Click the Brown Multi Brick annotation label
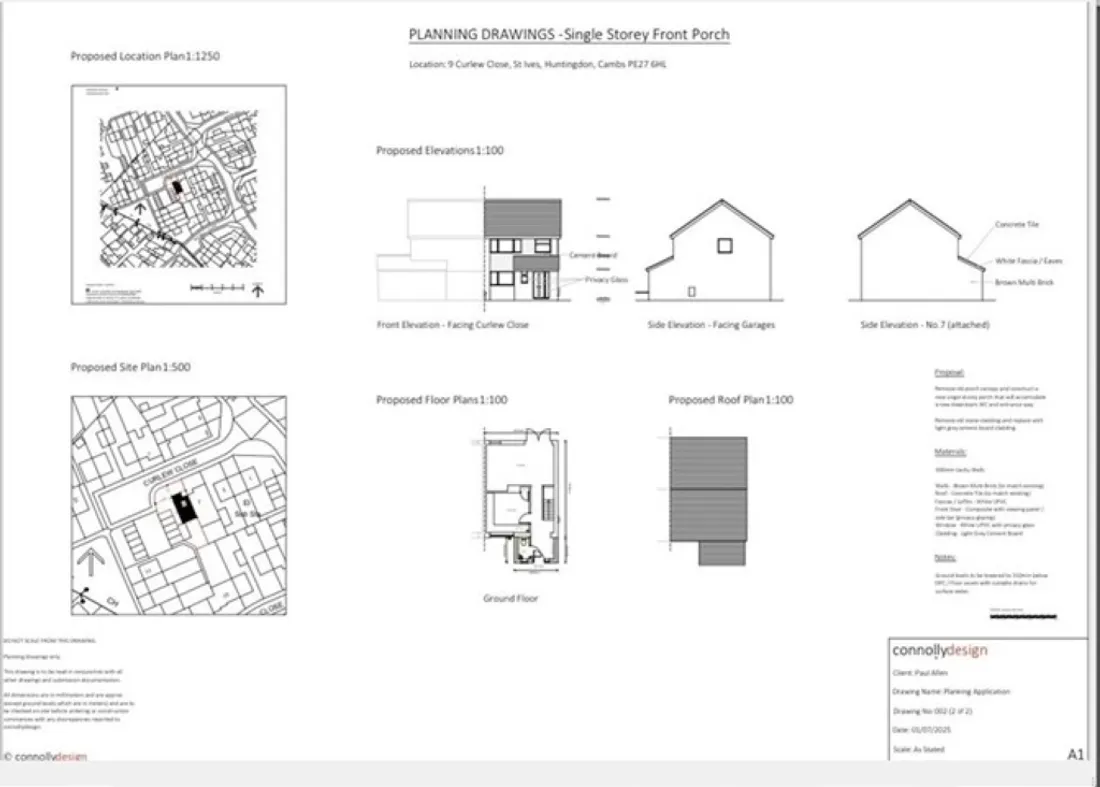1100x787 pixels. coord(1024,282)
